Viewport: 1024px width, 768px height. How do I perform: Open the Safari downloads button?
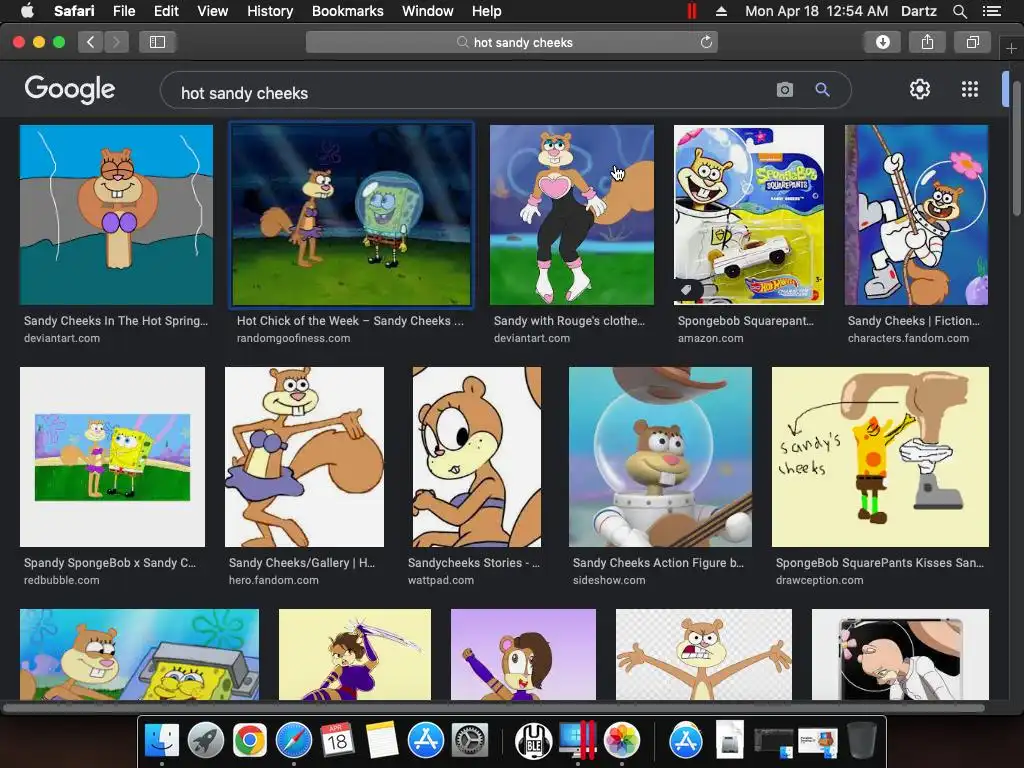point(882,42)
